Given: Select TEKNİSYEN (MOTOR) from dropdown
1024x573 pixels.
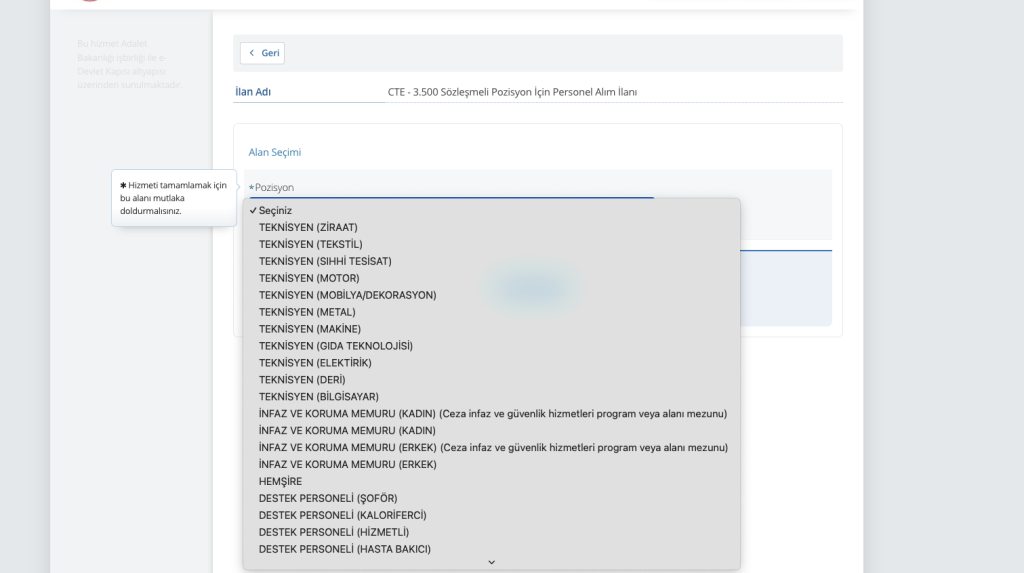Looking at the screenshot, I should [x=309, y=278].
